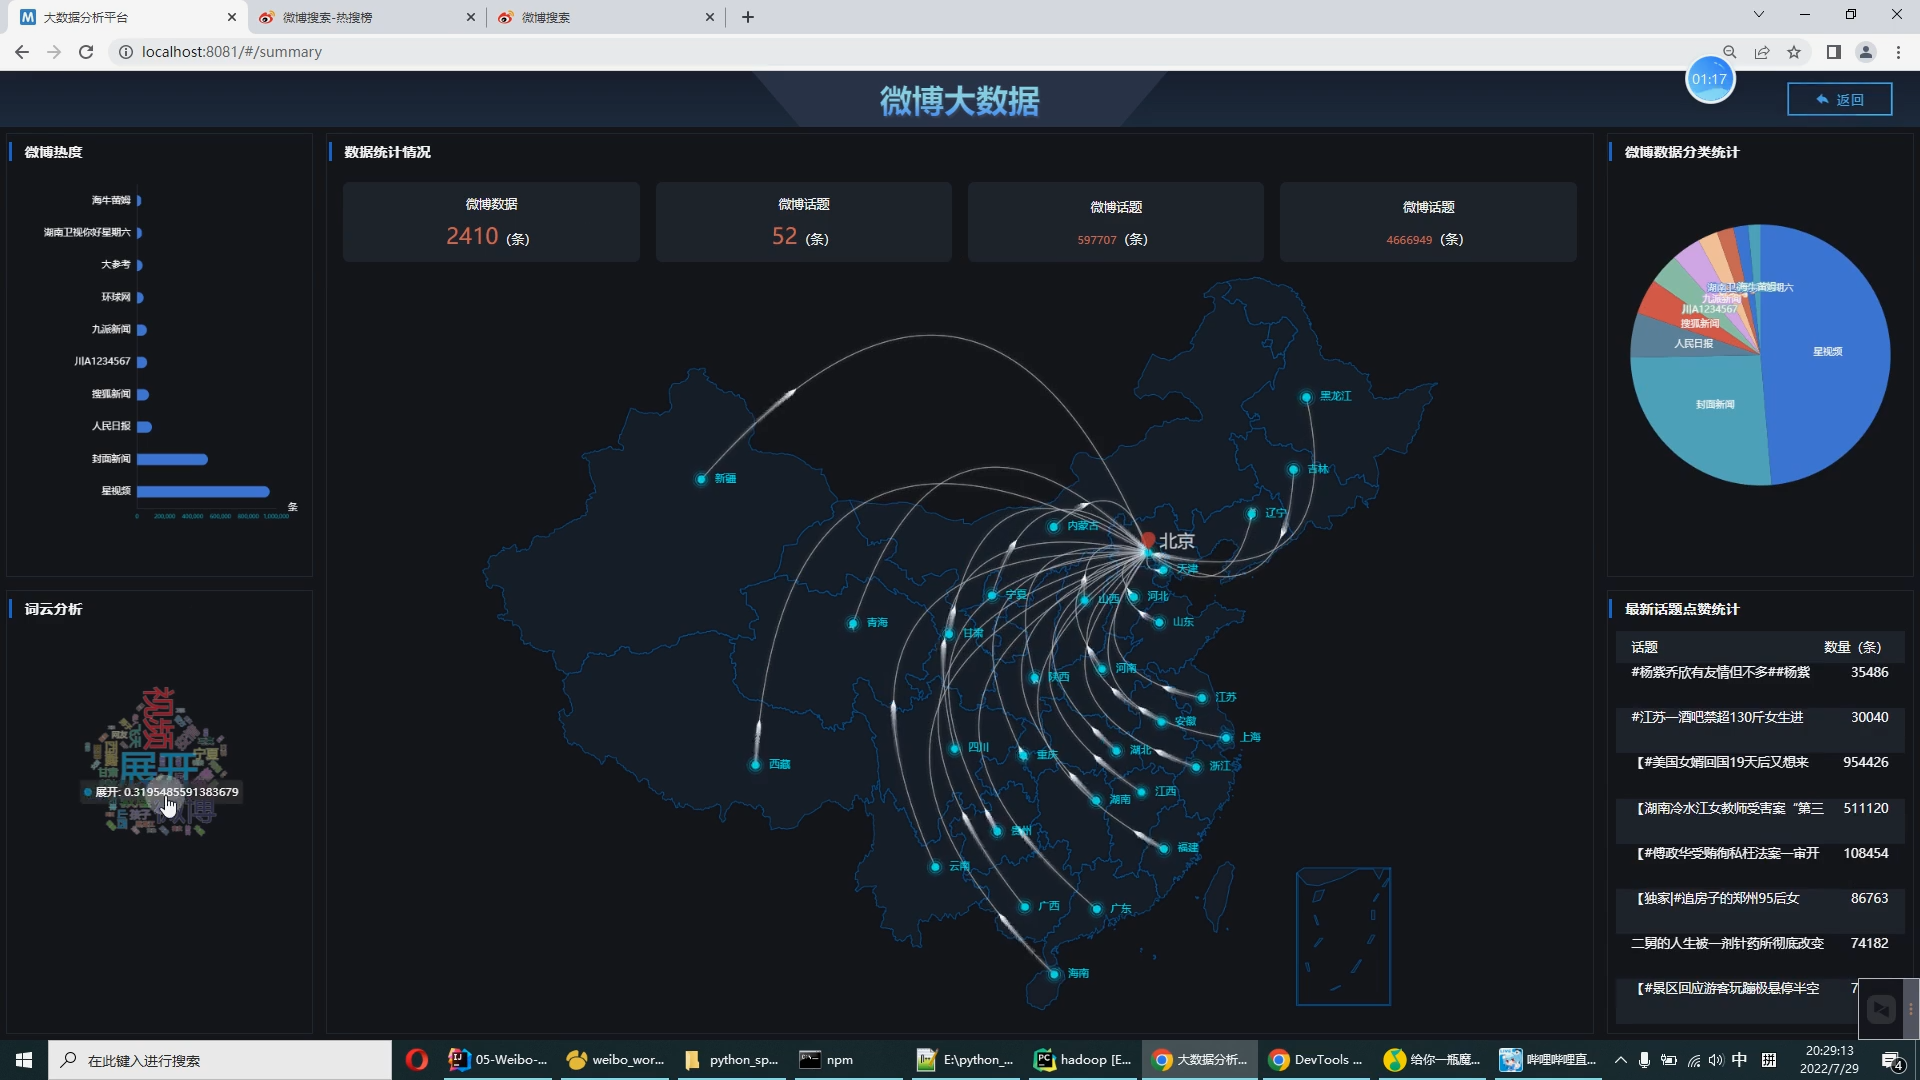1920x1080 pixels.
Task: Expand the tab search chevron
Action: click(1758, 15)
